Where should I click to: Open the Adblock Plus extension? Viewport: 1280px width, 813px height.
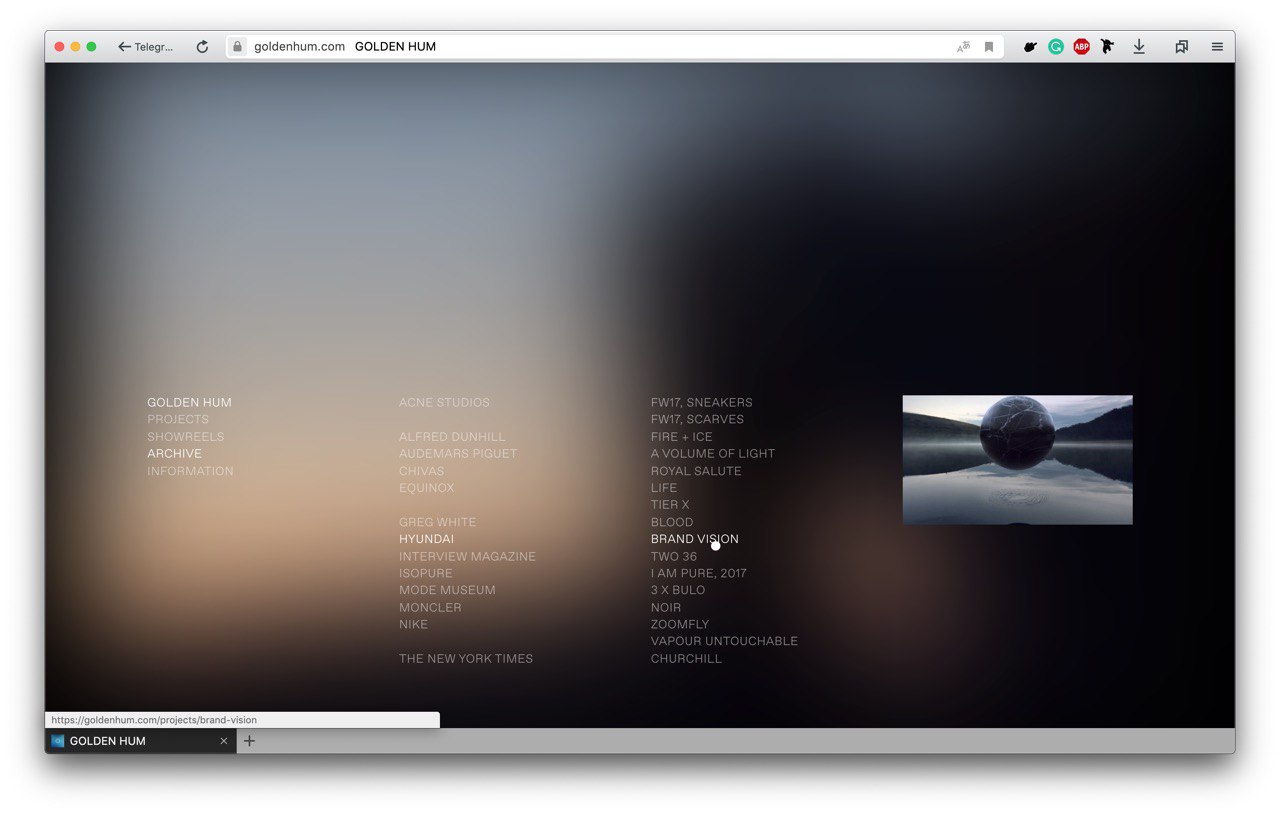(1082, 46)
